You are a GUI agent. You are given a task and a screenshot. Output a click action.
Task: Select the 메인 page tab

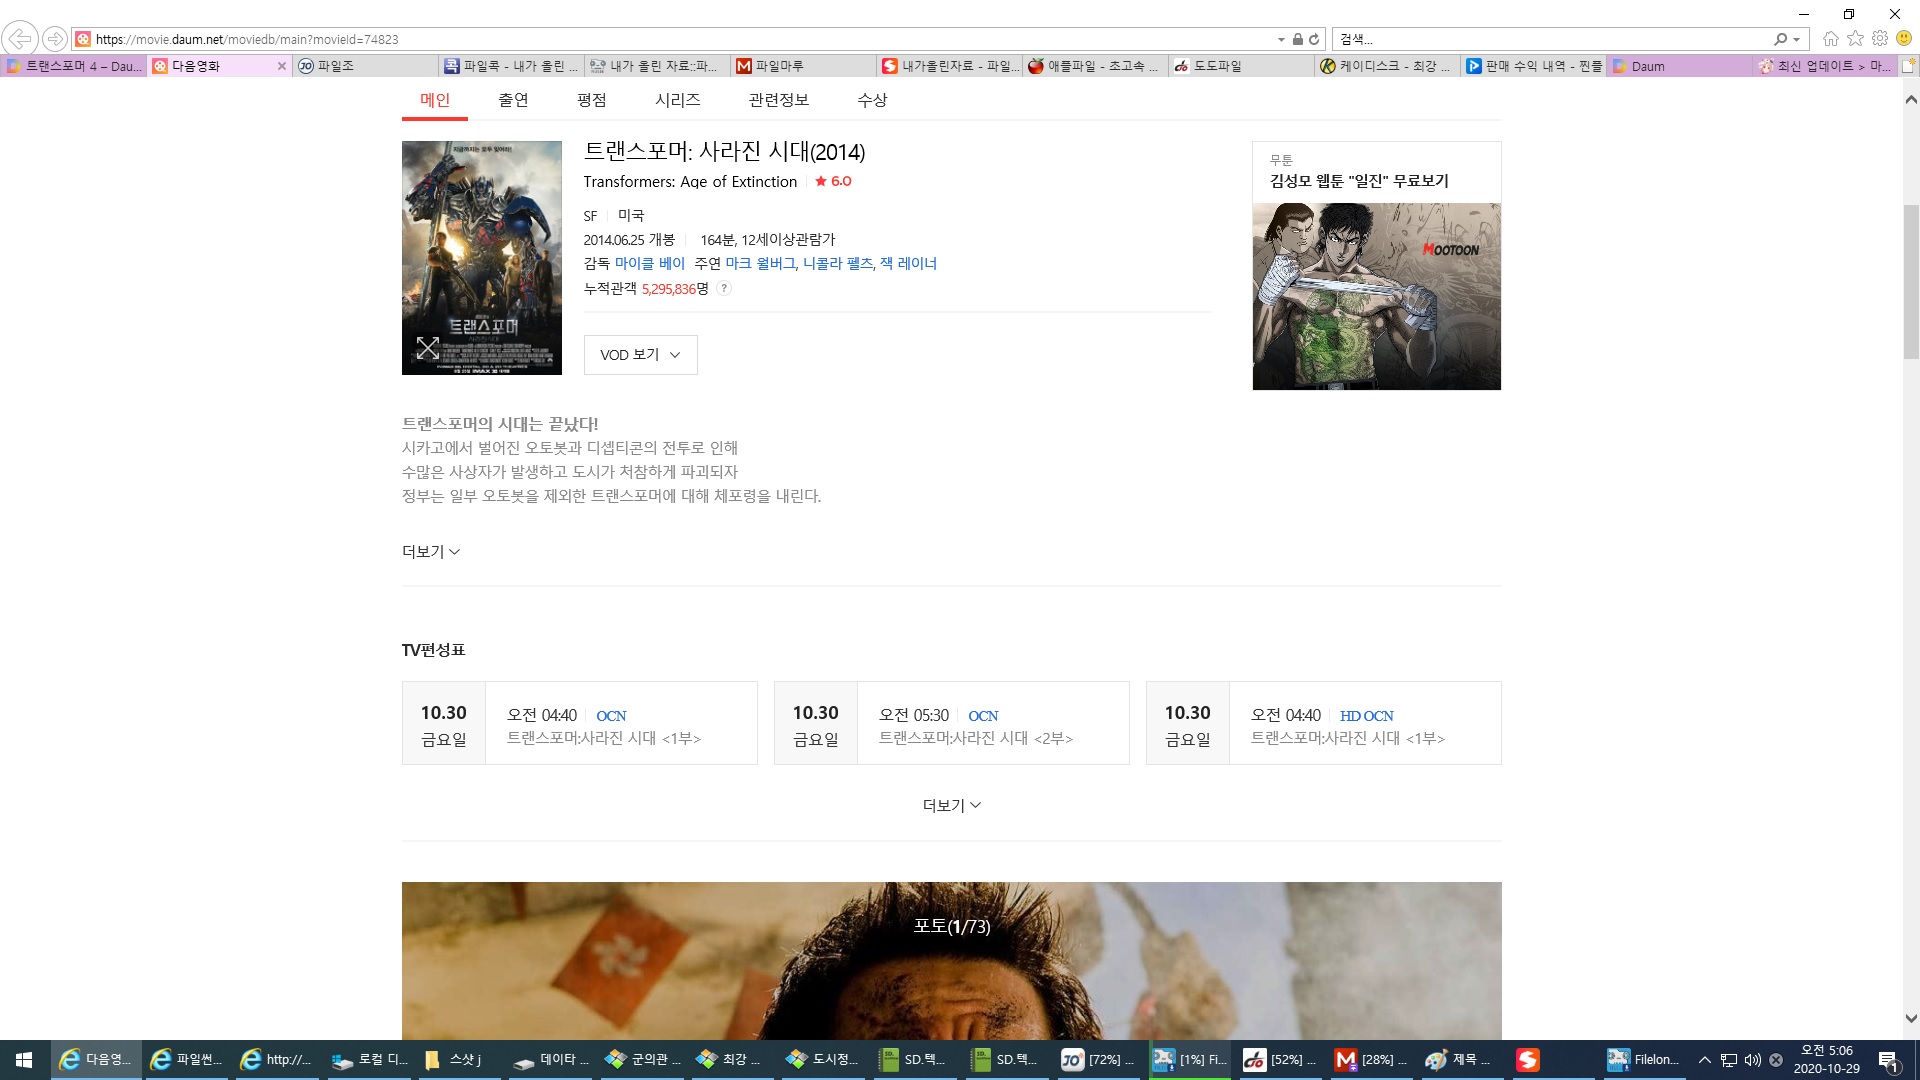[435, 100]
